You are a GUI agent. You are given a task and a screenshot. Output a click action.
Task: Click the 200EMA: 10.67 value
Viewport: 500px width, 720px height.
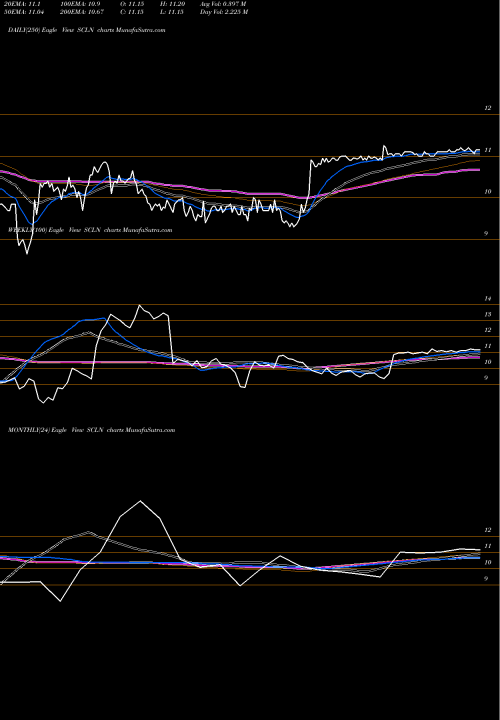(80, 12)
